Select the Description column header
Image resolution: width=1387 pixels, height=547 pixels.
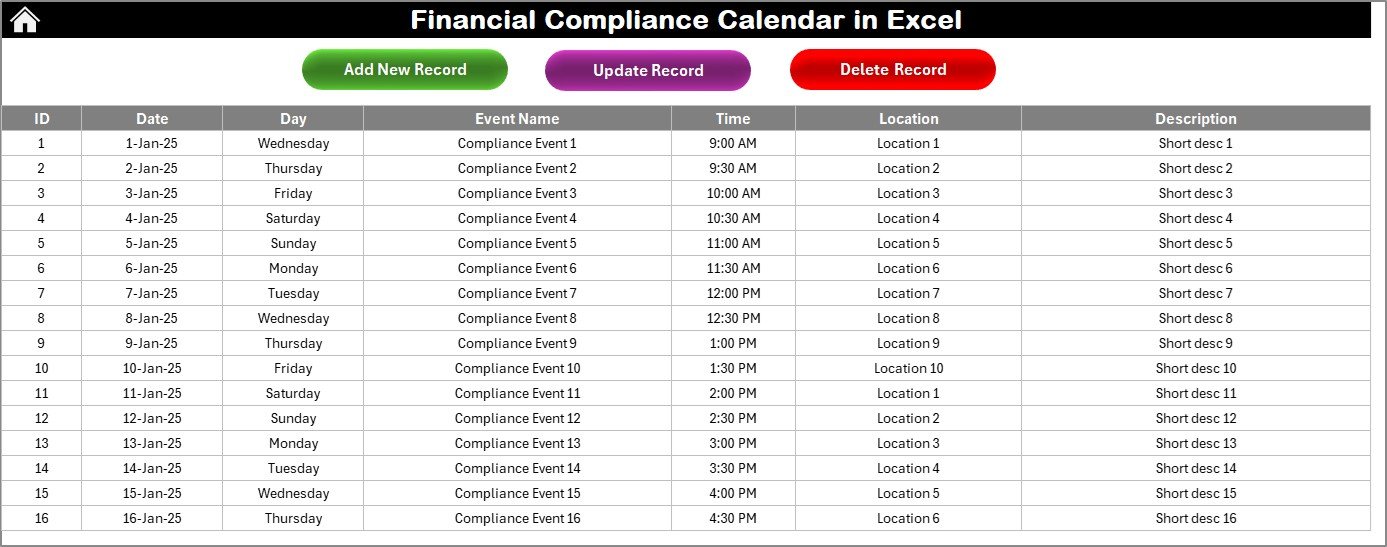coord(1195,118)
